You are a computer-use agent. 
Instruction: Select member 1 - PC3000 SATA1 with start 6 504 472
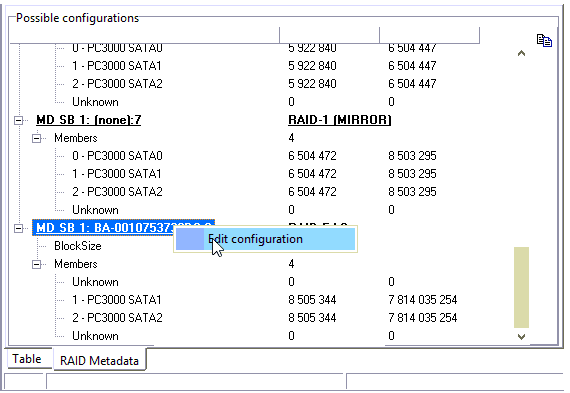pyautogui.click(x=116, y=174)
